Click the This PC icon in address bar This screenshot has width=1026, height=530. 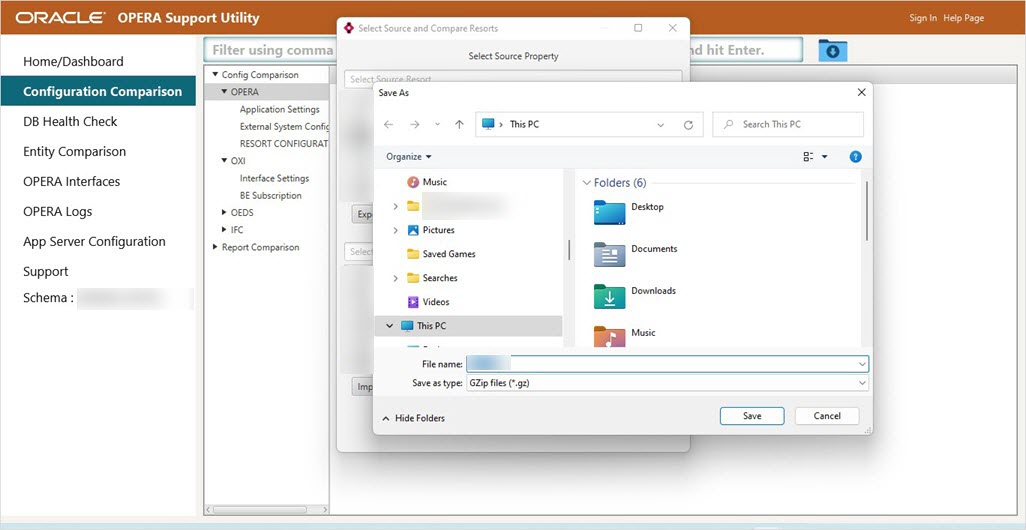[487, 124]
